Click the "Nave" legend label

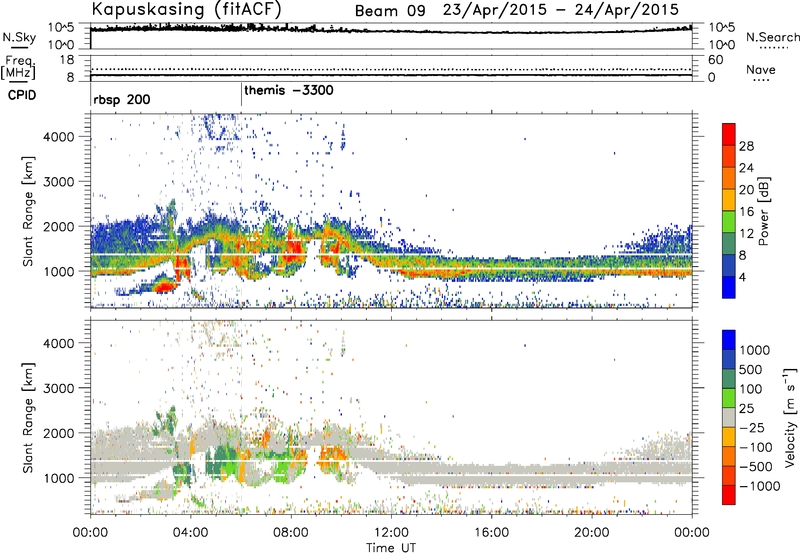(x=761, y=69)
